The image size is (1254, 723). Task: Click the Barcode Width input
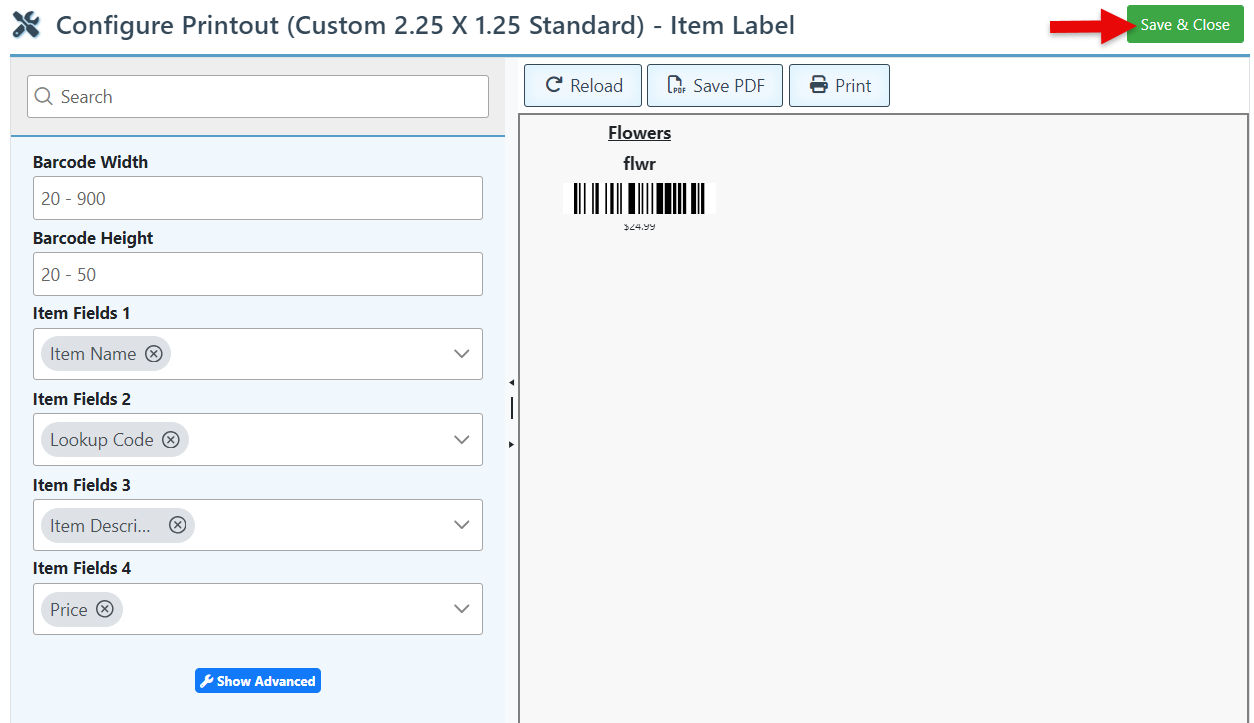coord(258,198)
